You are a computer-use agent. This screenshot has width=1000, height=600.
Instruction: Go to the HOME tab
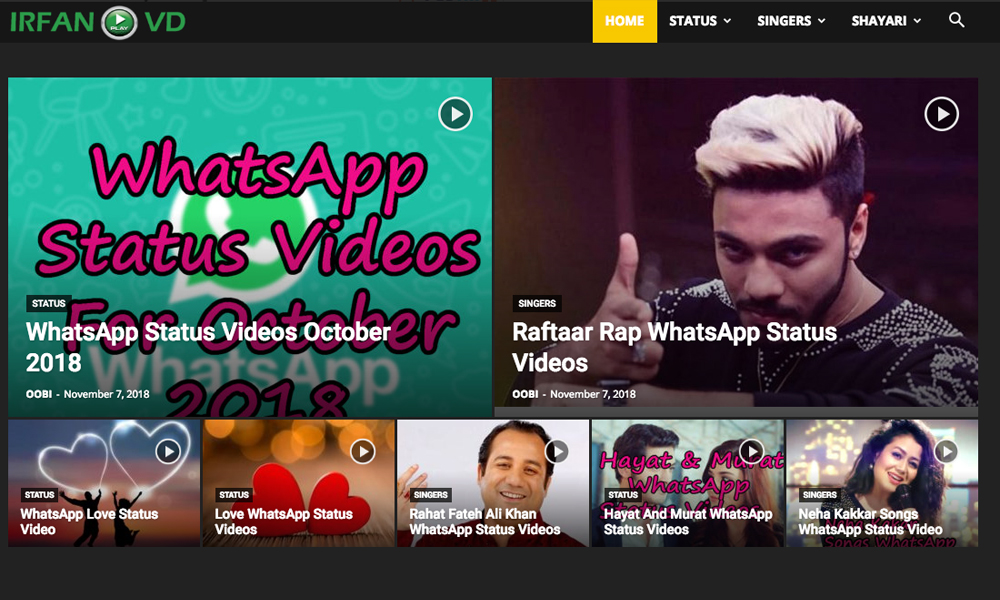tap(624, 21)
